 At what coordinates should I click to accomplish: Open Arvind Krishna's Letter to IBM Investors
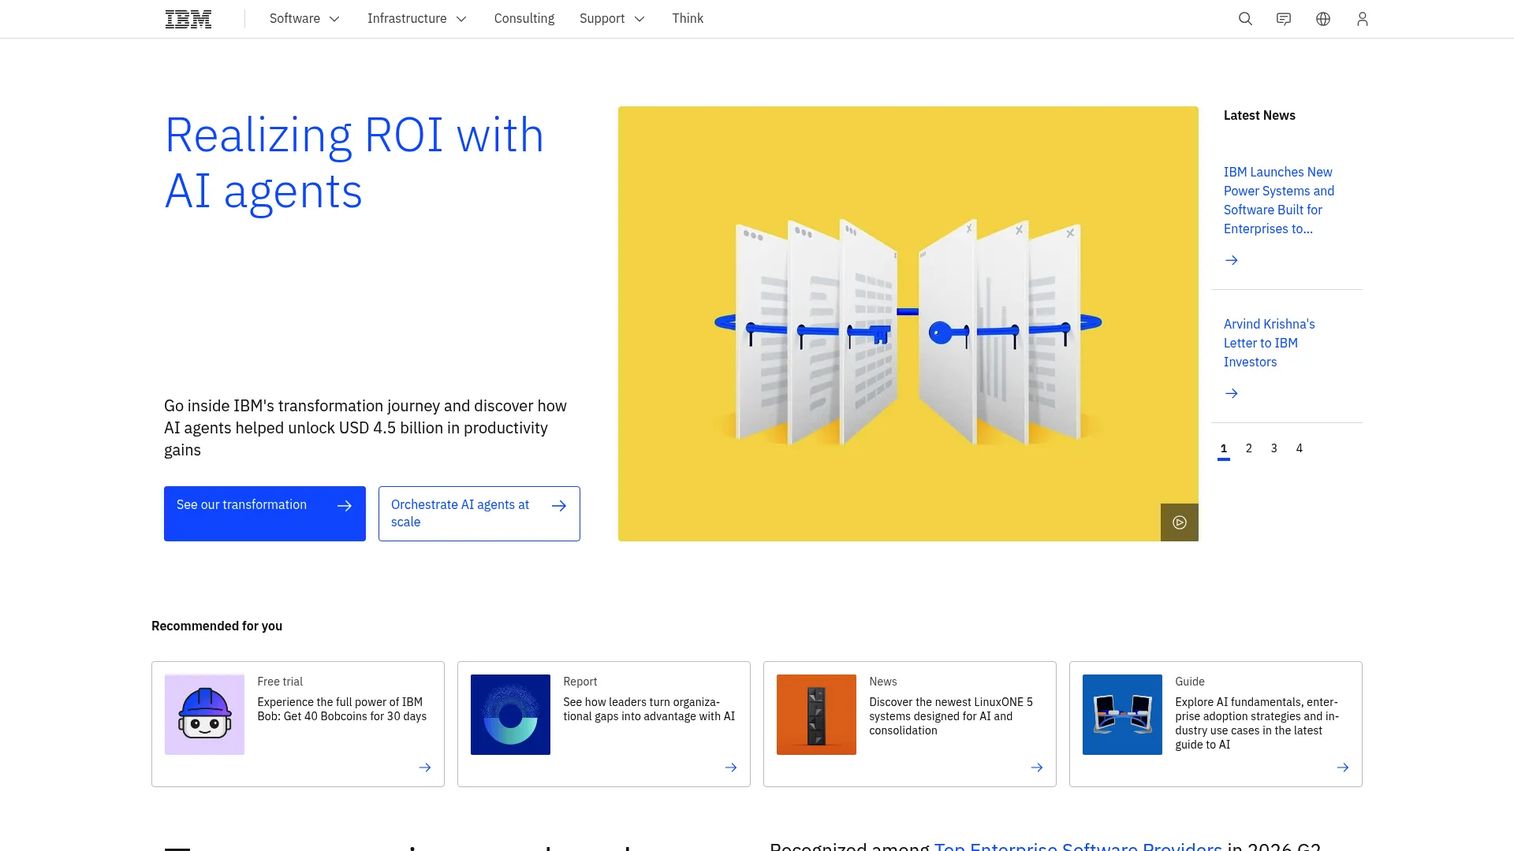(1269, 343)
